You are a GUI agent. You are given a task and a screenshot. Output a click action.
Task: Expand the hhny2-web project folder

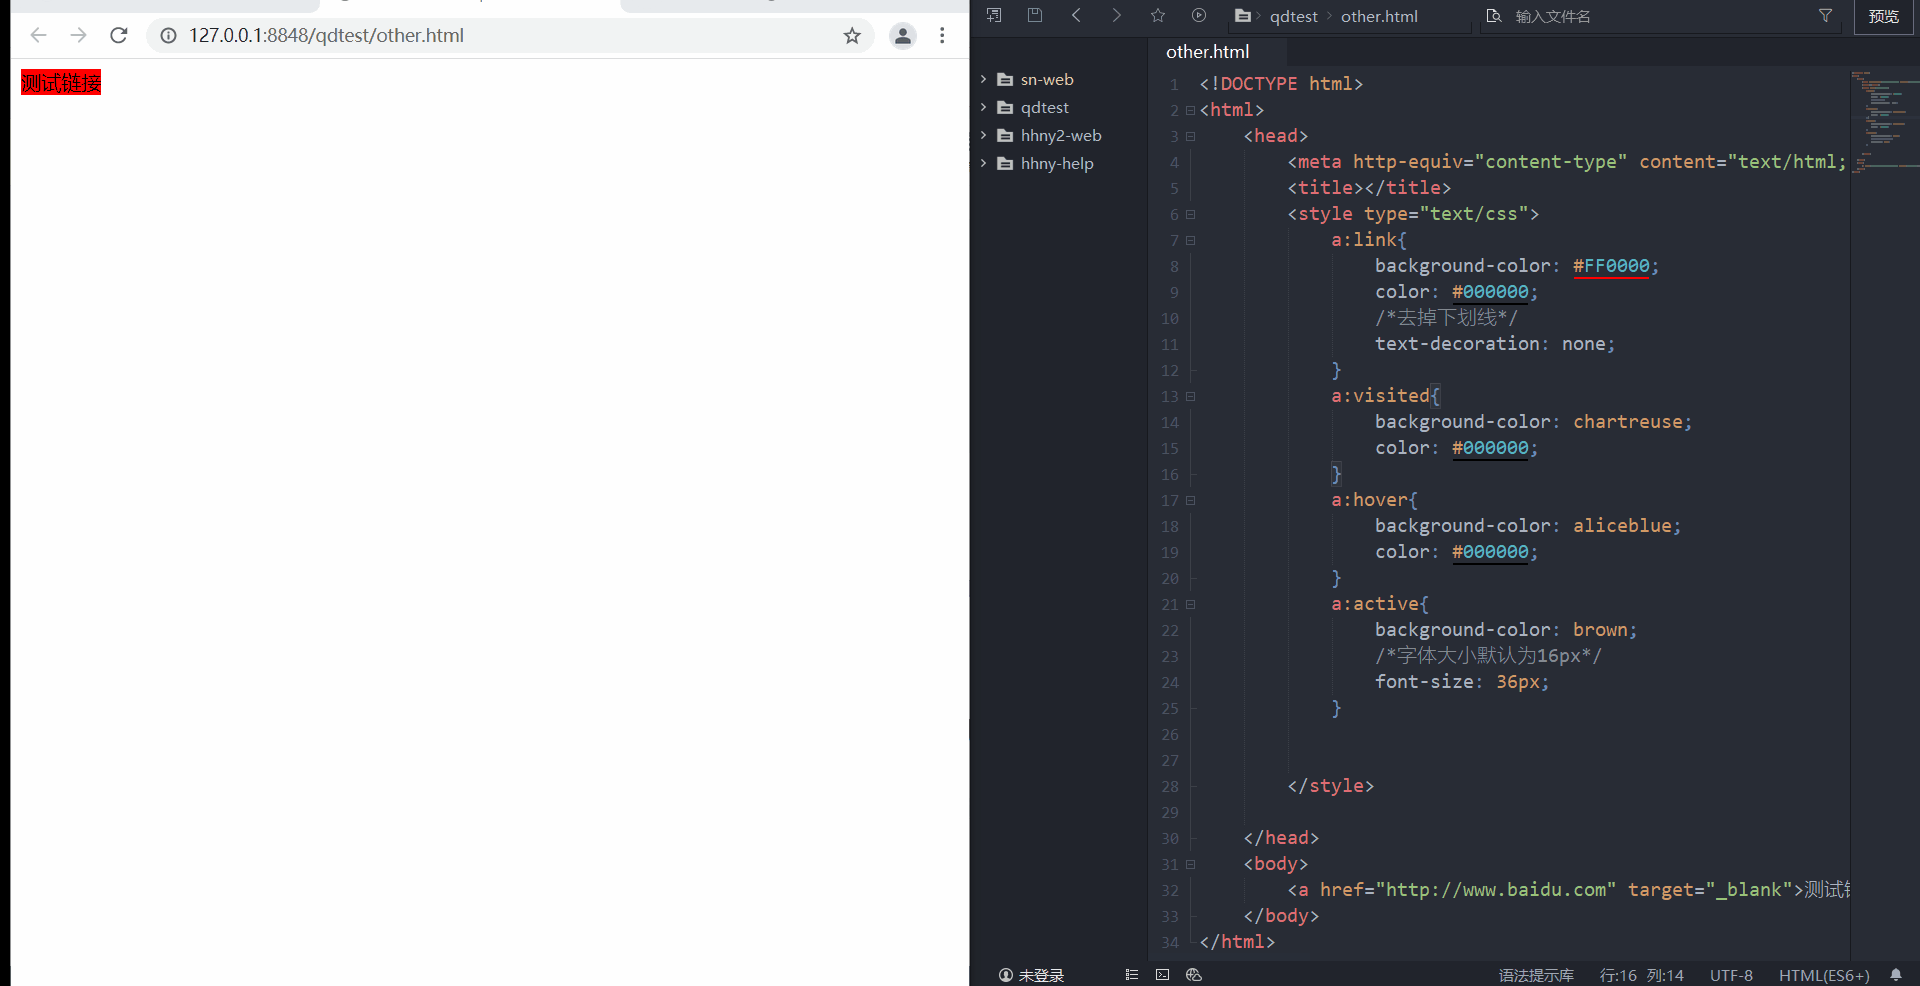pyautogui.click(x=984, y=135)
